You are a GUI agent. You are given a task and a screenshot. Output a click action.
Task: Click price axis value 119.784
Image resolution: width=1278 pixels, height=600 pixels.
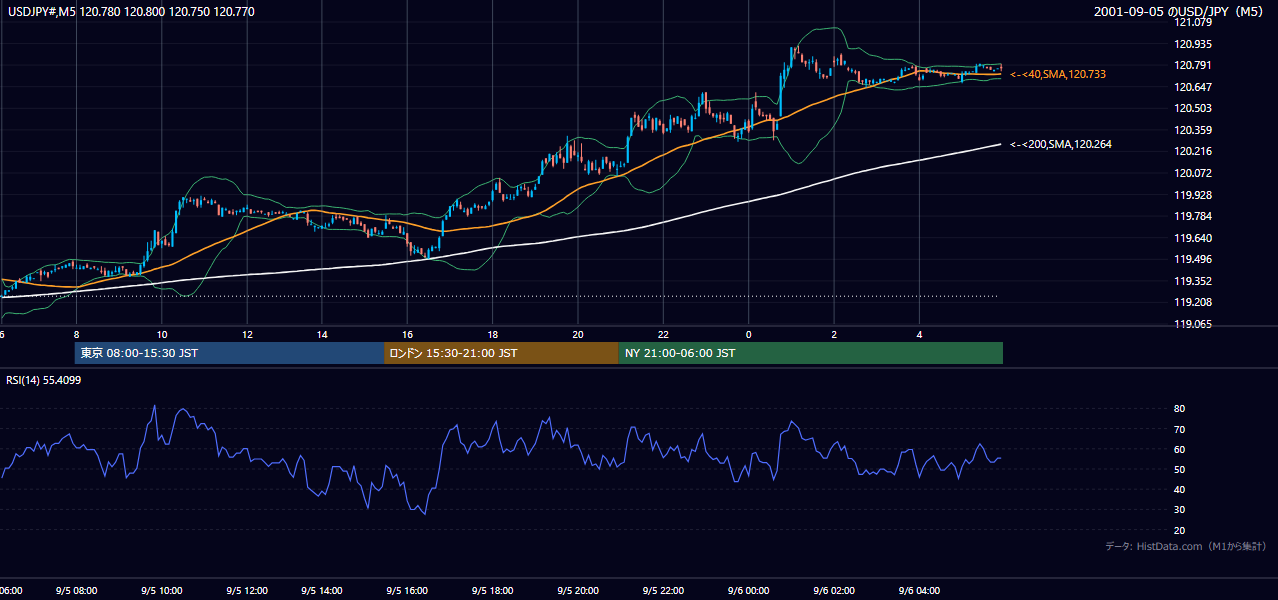click(x=1194, y=216)
